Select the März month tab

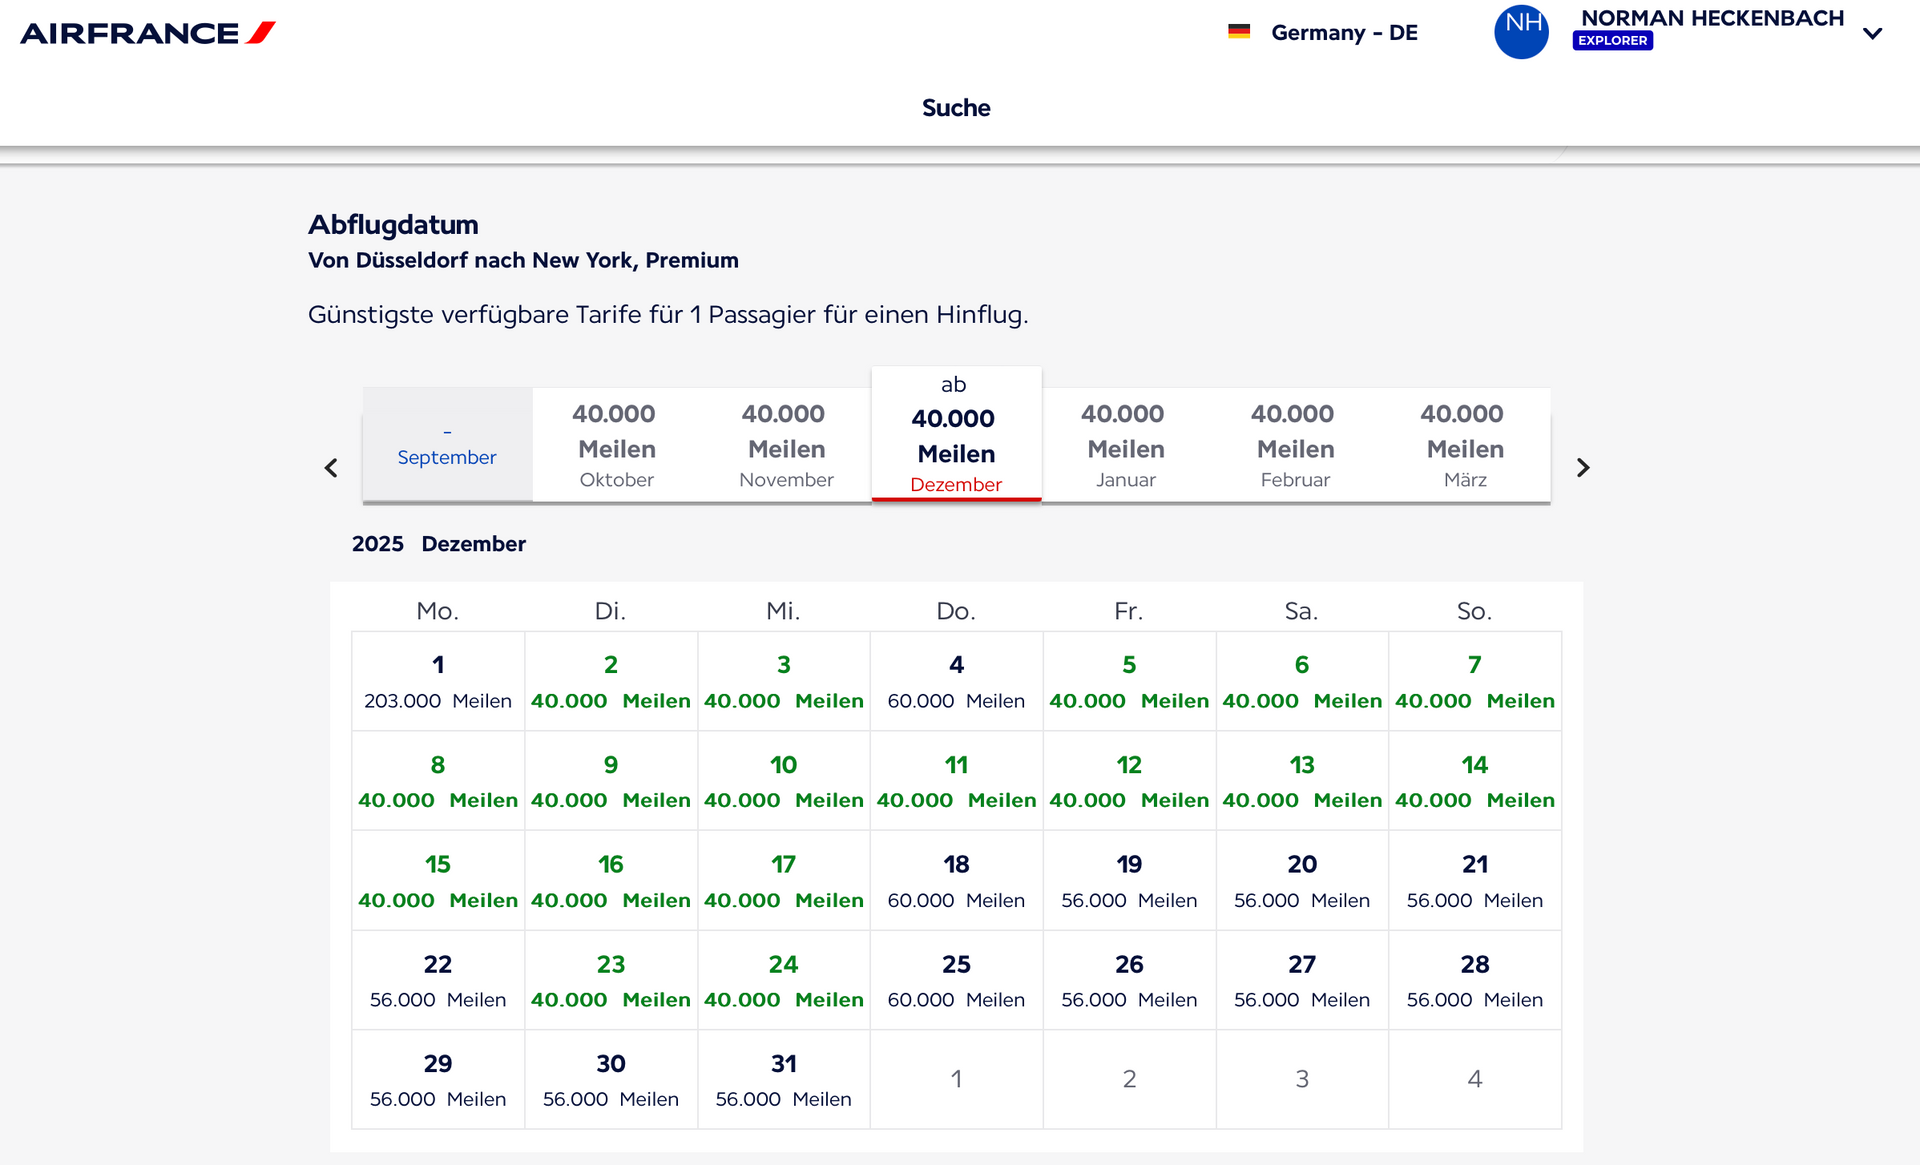point(1465,445)
